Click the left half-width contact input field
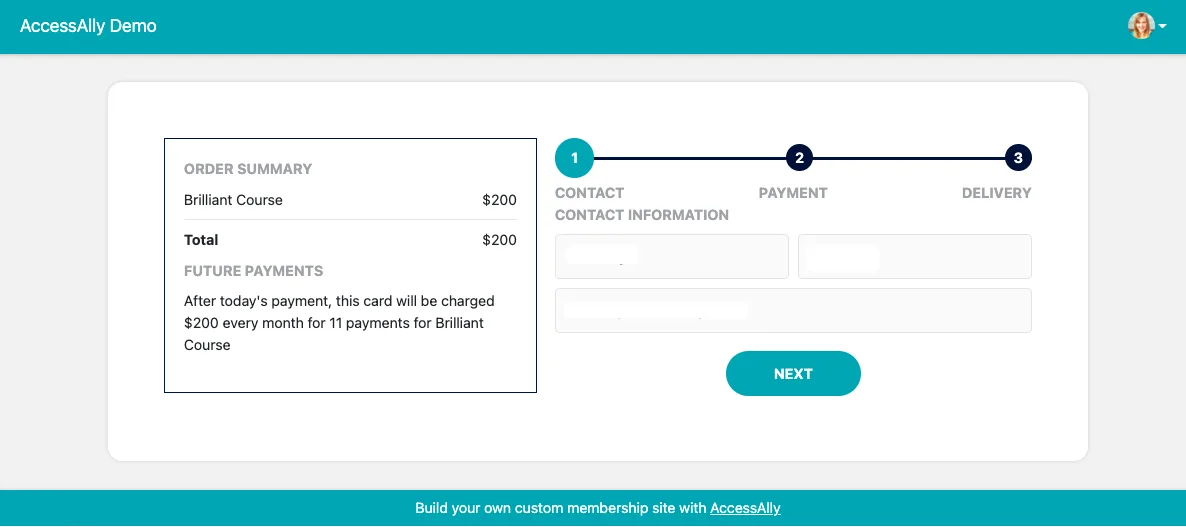The image size is (1186, 527). [672, 256]
